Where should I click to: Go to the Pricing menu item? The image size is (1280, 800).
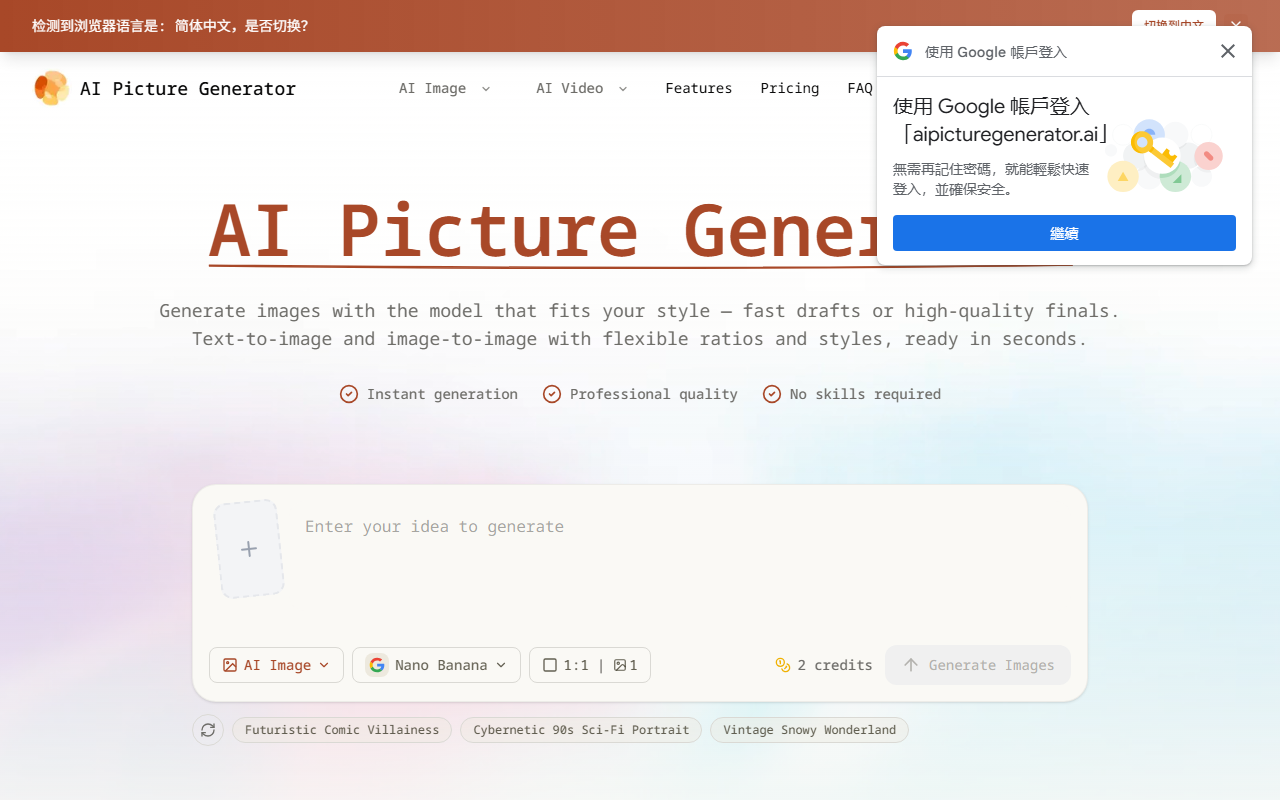[790, 88]
